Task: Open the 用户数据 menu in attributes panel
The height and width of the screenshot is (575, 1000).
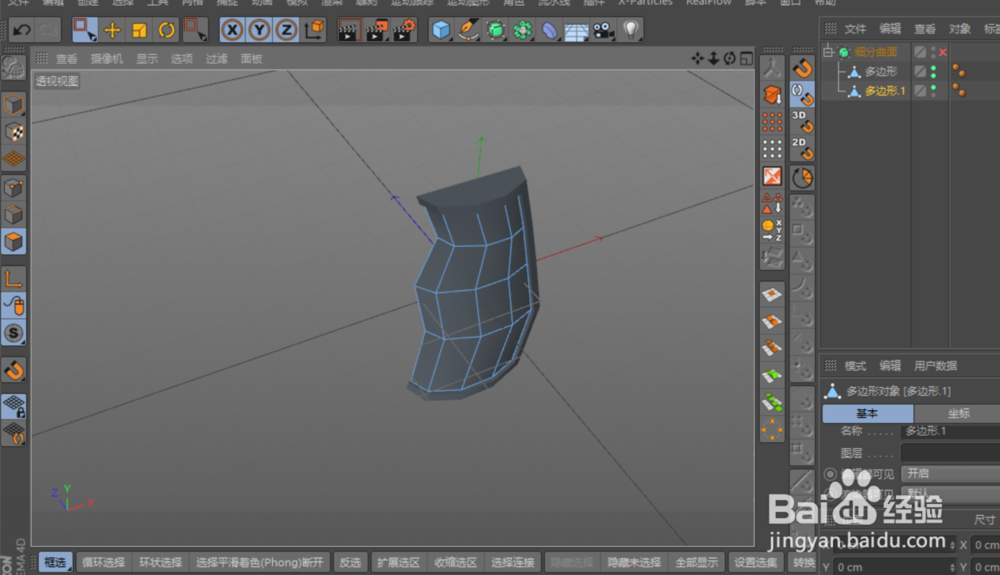Action: click(935, 365)
